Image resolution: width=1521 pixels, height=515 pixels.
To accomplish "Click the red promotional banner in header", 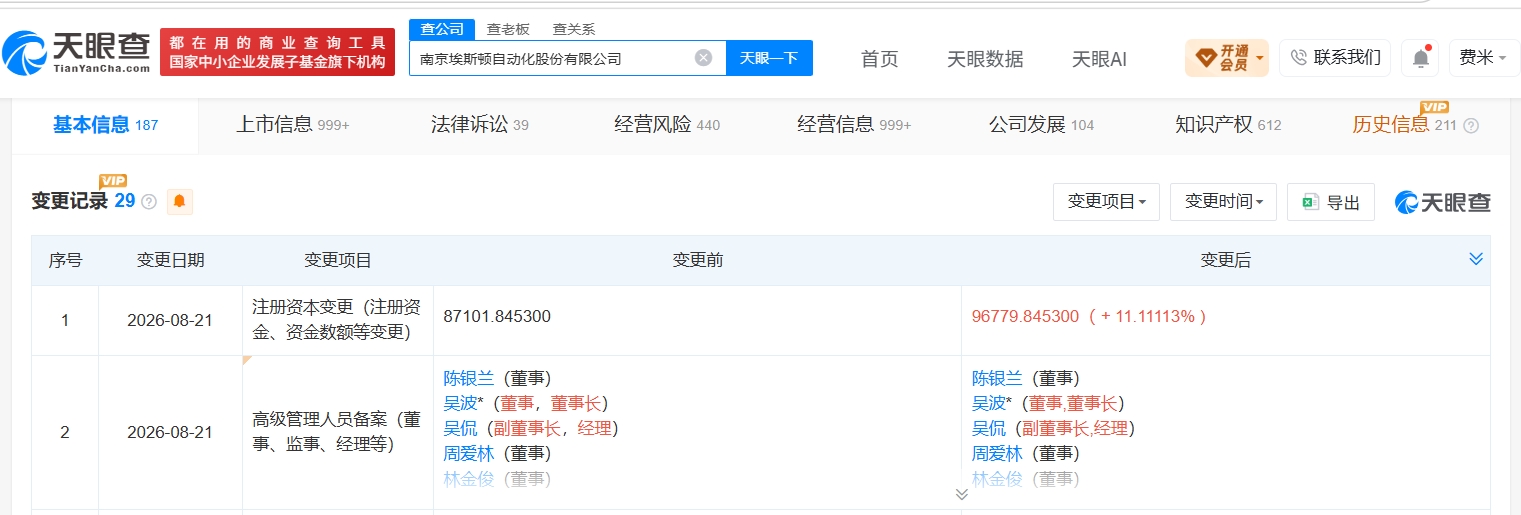I will (277, 52).
